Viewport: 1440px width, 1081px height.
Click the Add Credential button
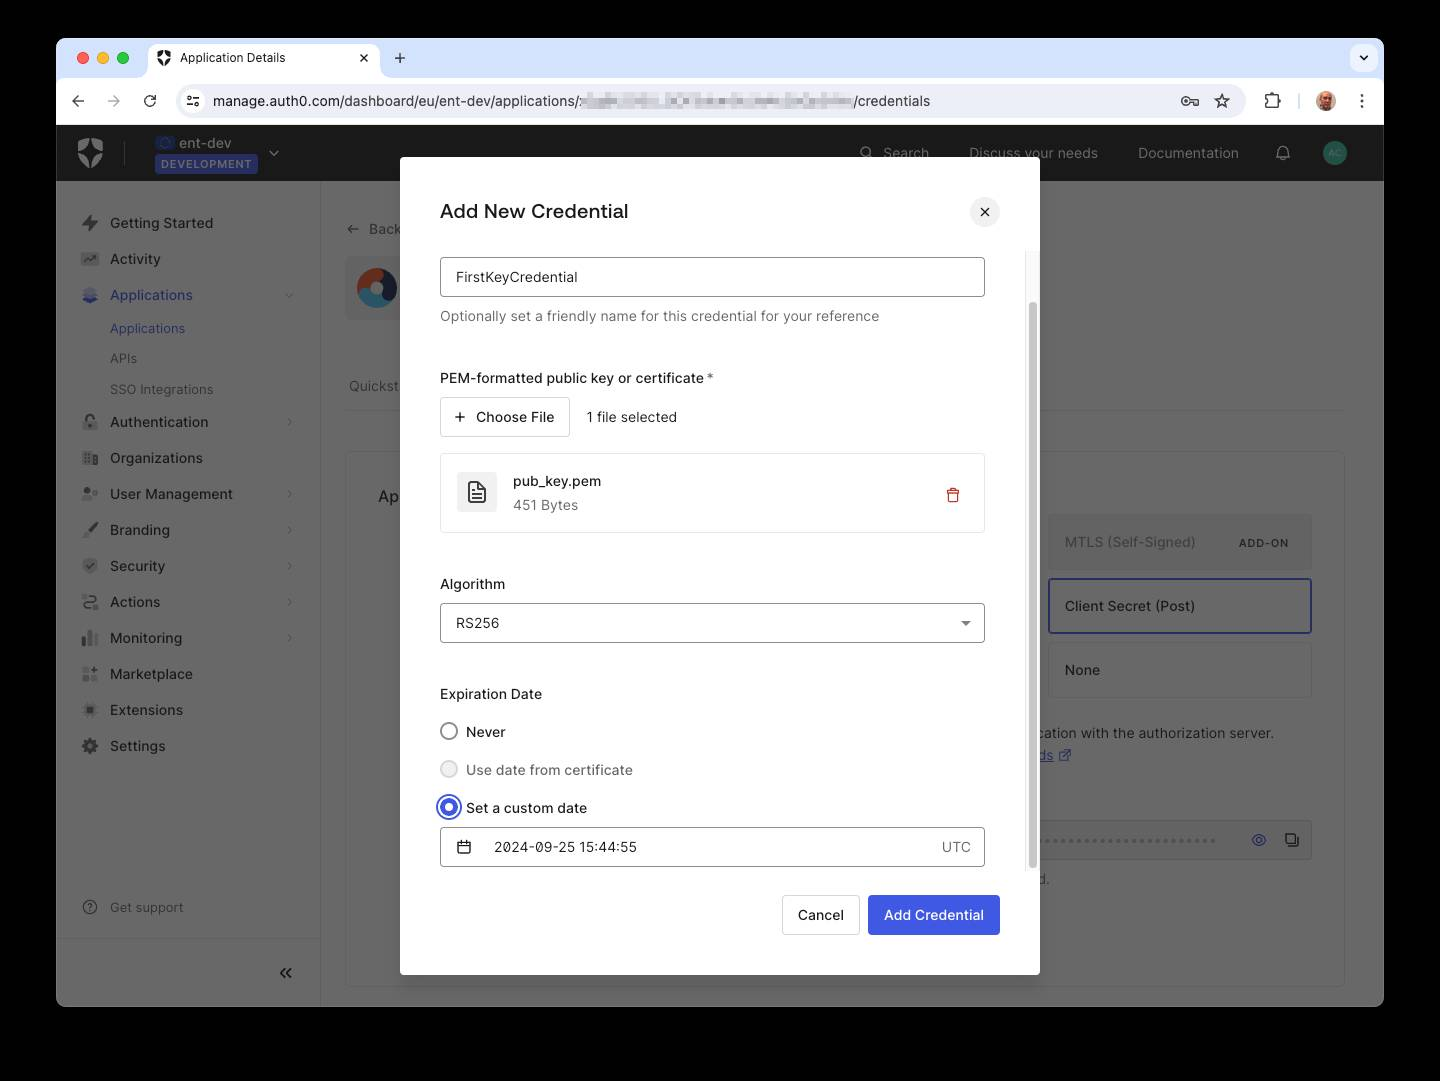tap(934, 915)
